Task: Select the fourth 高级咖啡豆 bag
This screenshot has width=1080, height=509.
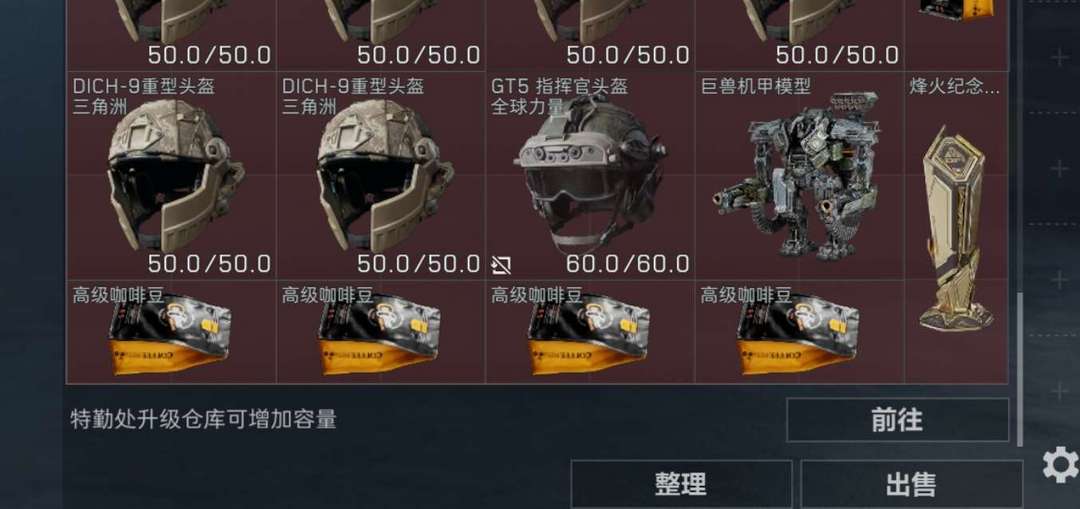Action: tap(800, 331)
